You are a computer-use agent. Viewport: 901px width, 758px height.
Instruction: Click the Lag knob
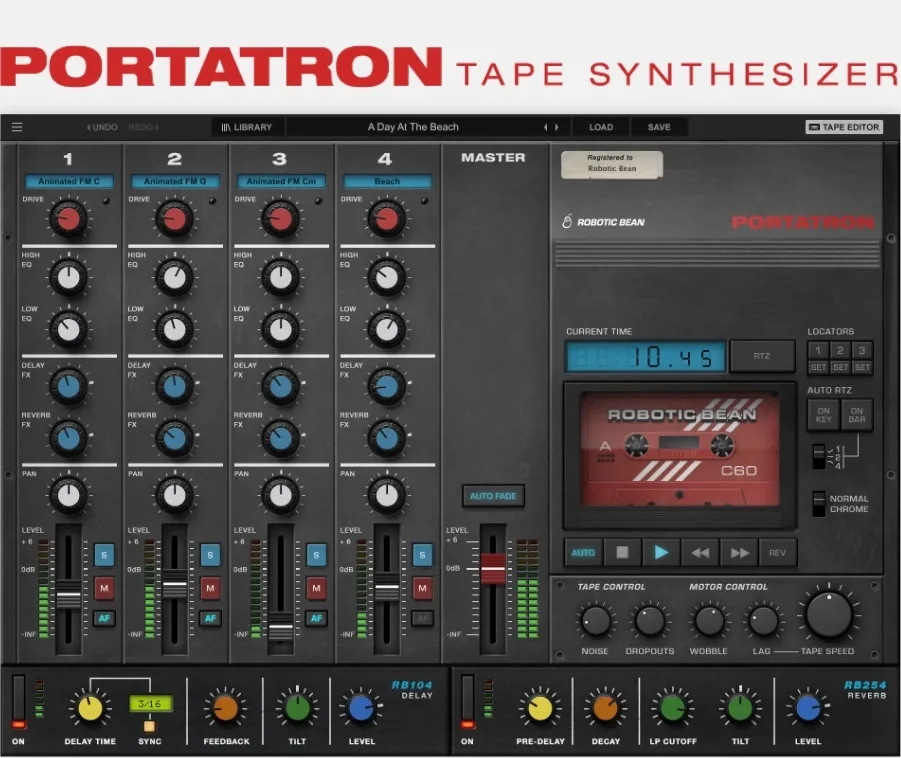click(763, 621)
